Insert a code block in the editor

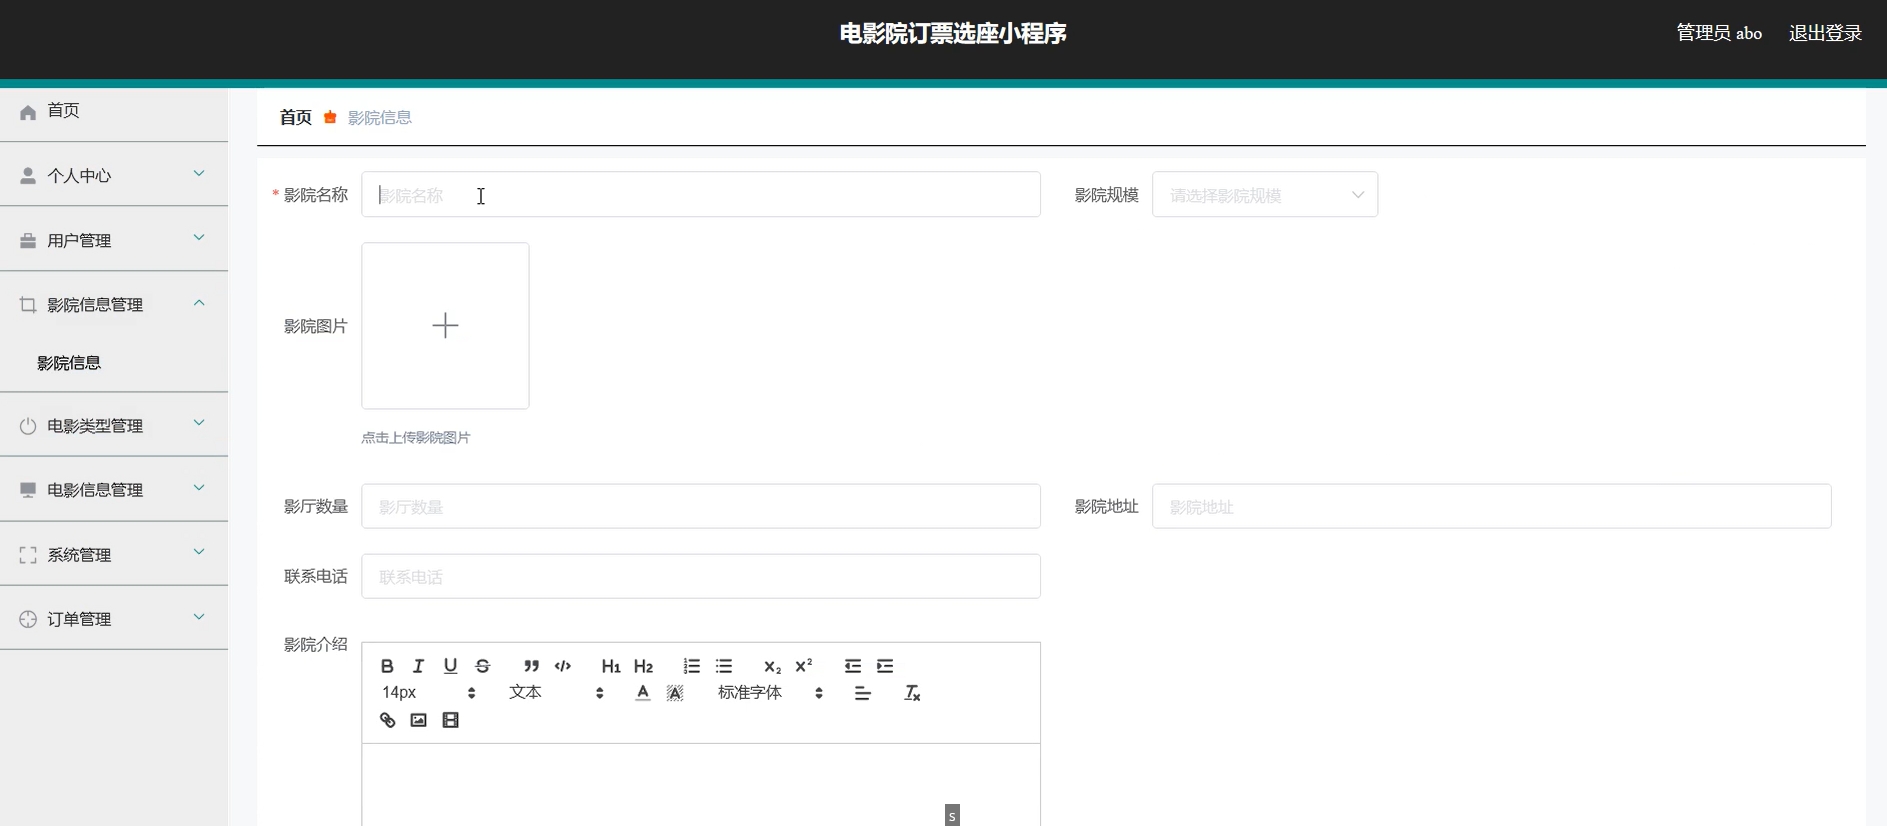[563, 666]
